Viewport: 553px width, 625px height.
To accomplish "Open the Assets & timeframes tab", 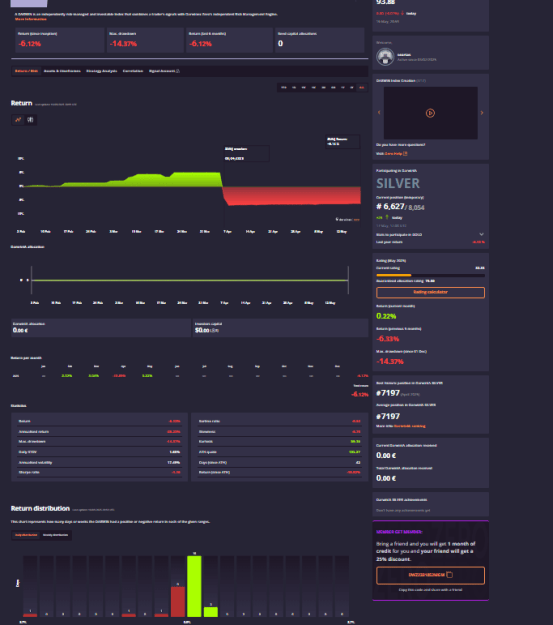I will pyautogui.click(x=62, y=71).
